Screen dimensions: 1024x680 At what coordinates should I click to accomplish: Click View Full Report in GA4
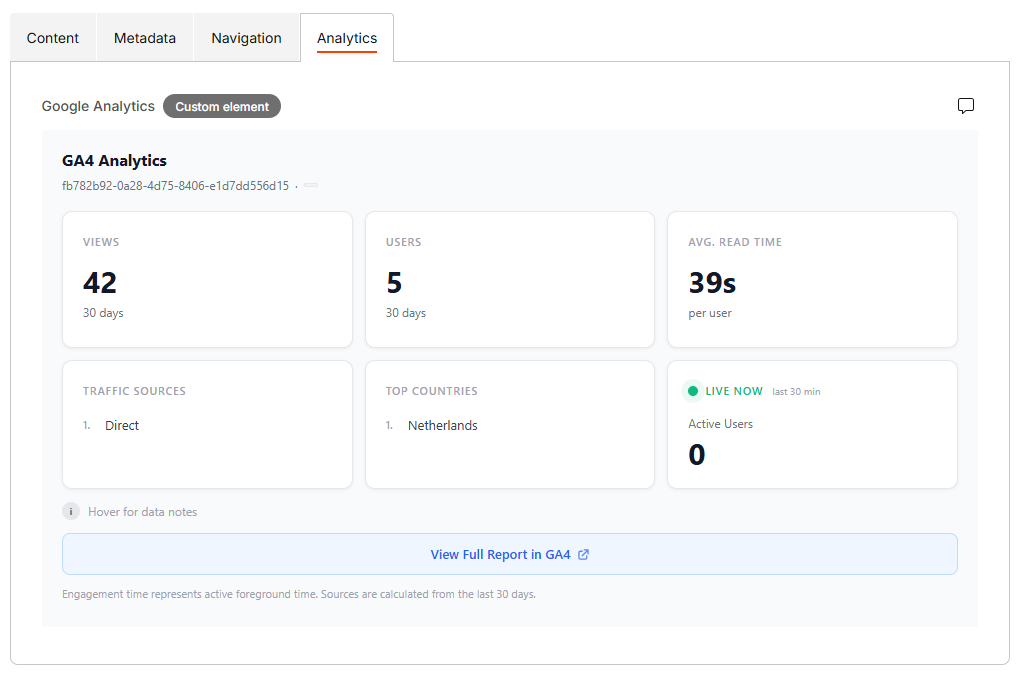(x=500, y=555)
